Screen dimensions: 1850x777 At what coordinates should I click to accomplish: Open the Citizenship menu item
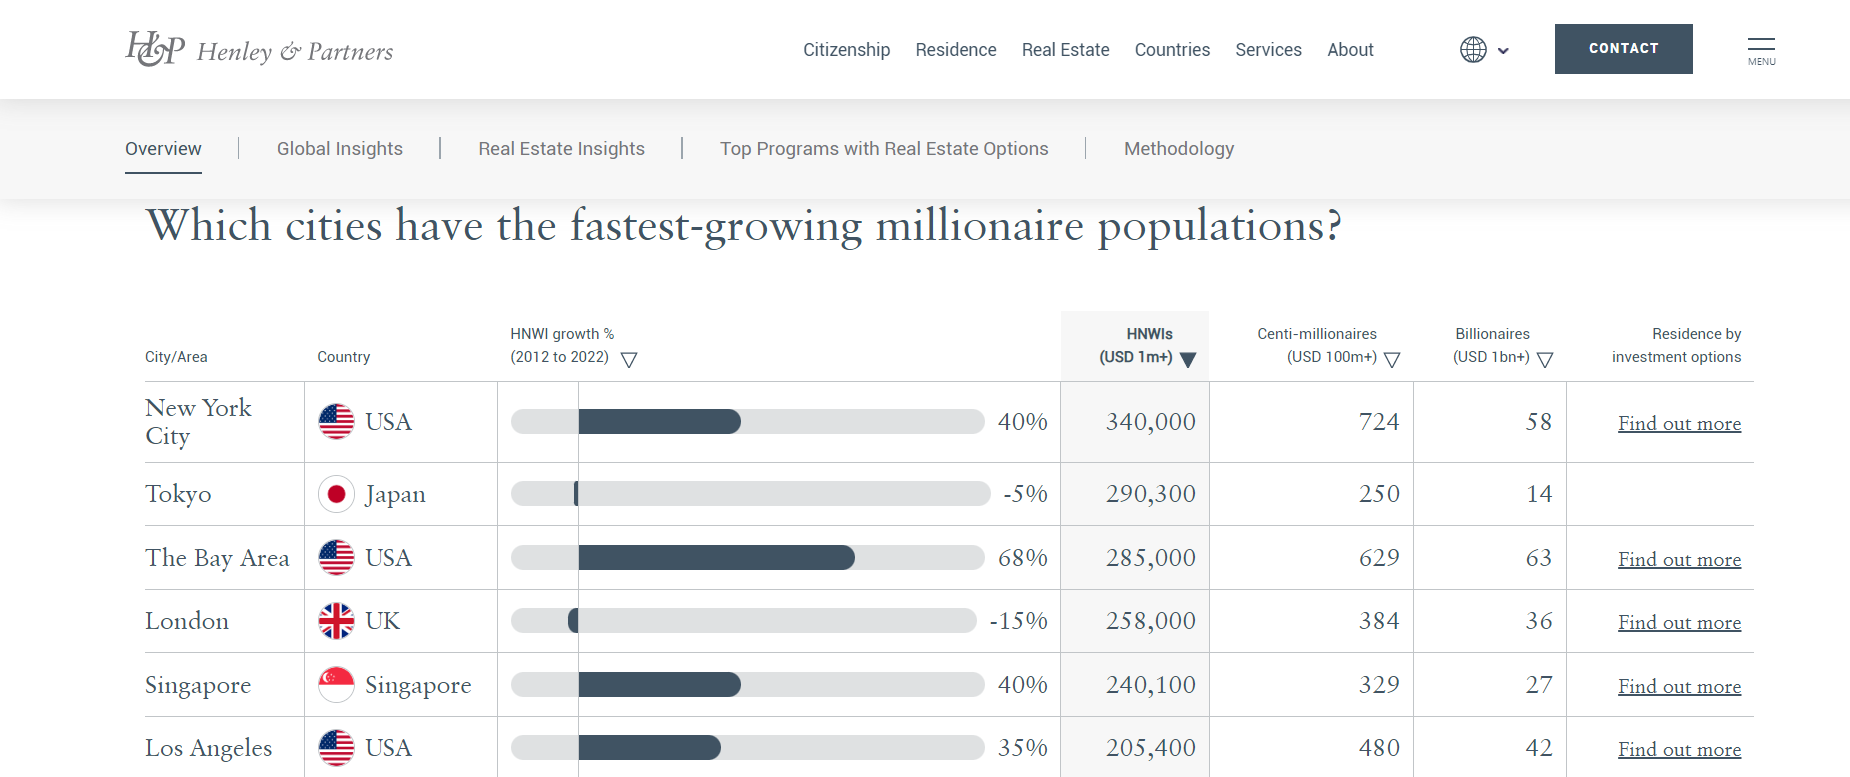pyautogui.click(x=846, y=50)
